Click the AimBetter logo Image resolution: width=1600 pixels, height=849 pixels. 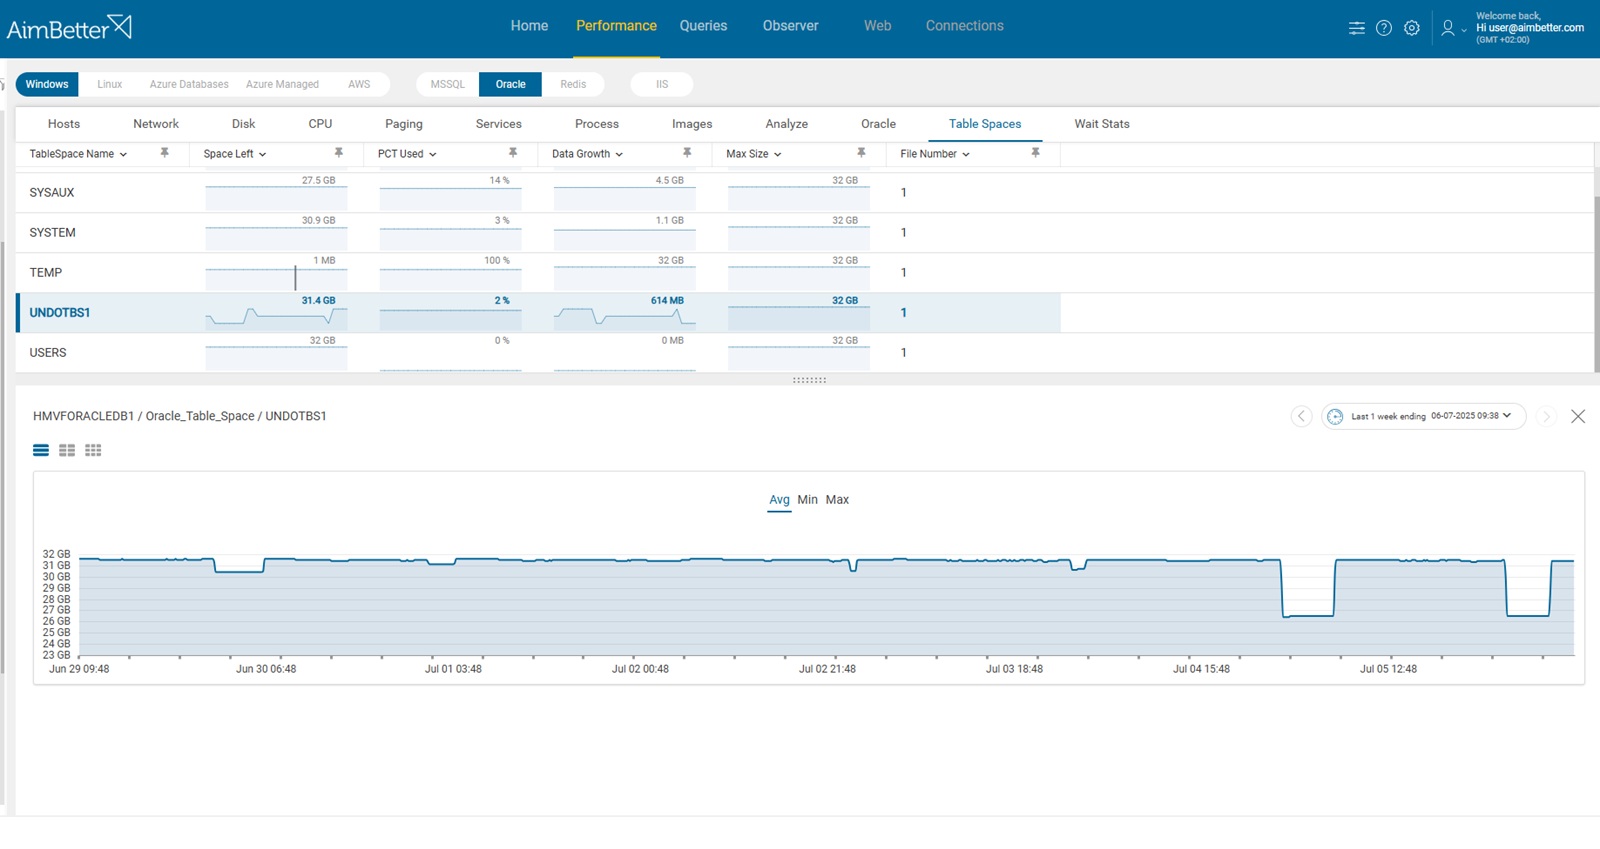point(69,27)
